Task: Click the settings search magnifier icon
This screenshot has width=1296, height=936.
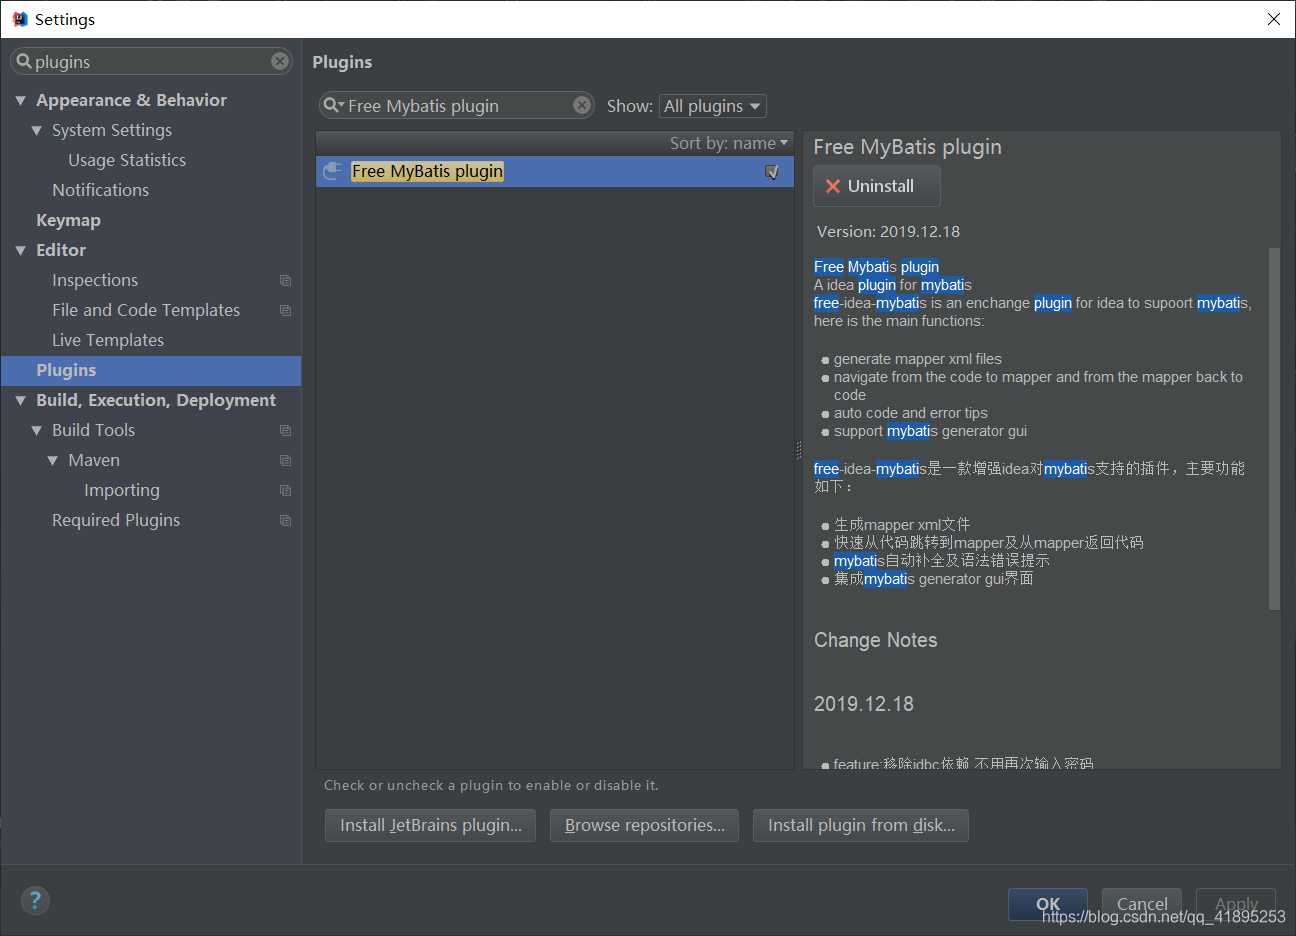Action: click(24, 61)
